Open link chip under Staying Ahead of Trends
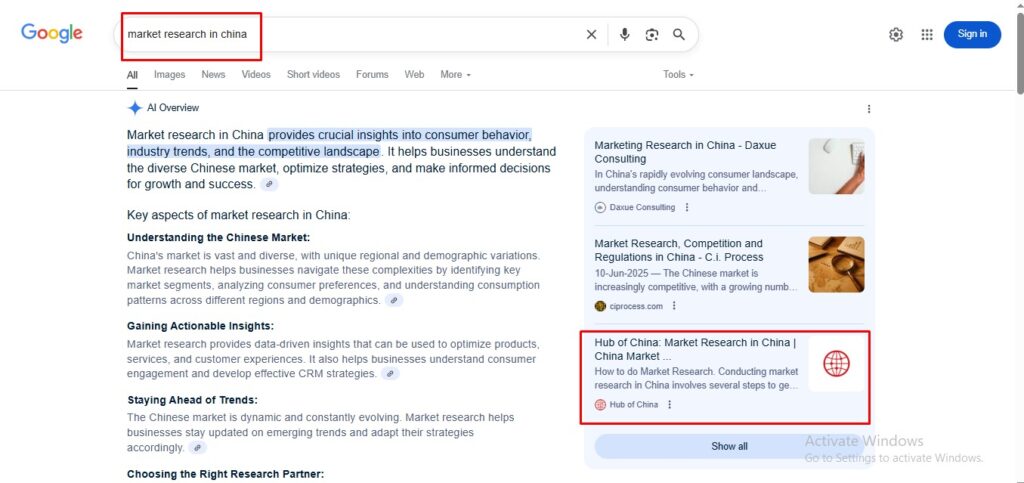 point(197,448)
